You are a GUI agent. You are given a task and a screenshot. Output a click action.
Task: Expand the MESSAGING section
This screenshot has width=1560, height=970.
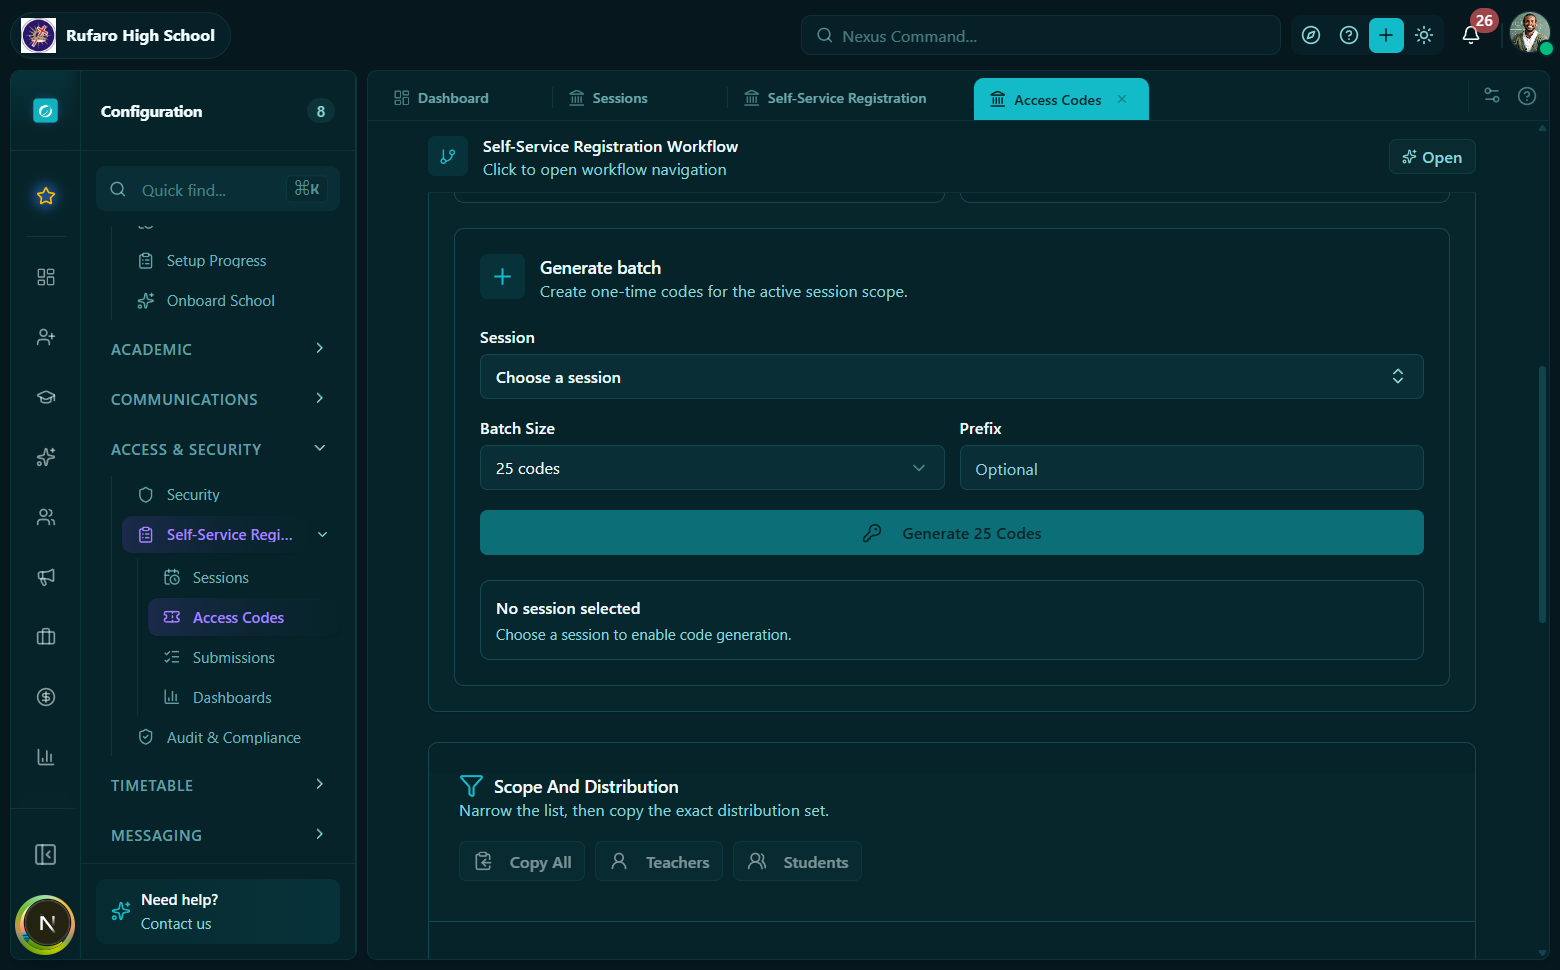click(218, 835)
